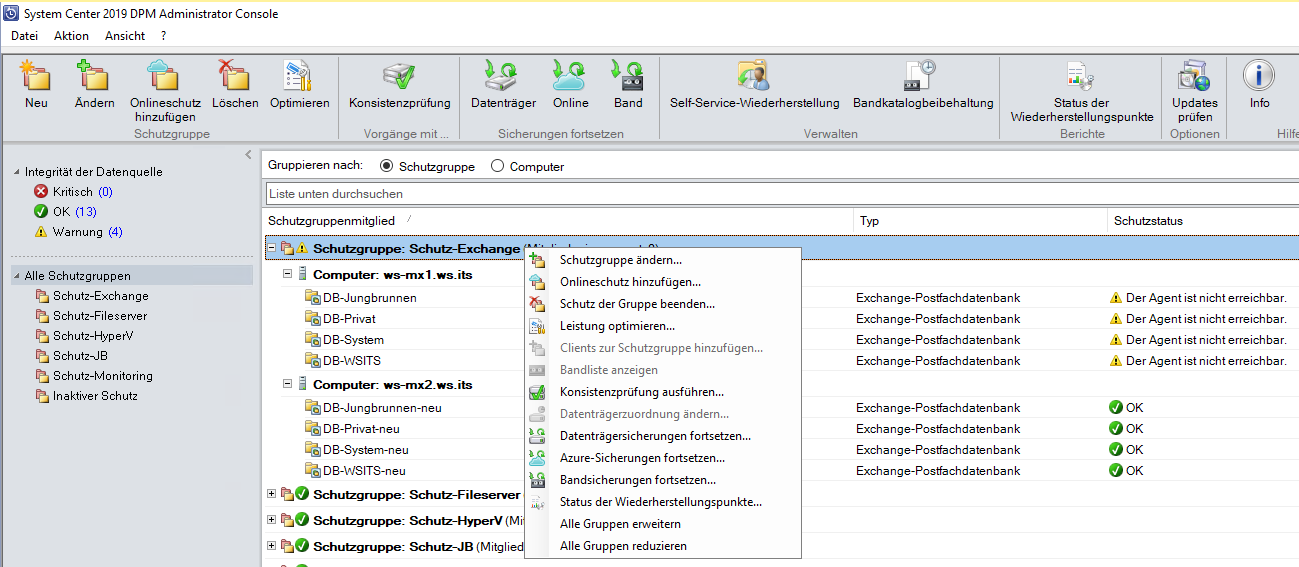
Task: Open Status der Wiederherstellungspunkte report
Action: pos(1081,76)
